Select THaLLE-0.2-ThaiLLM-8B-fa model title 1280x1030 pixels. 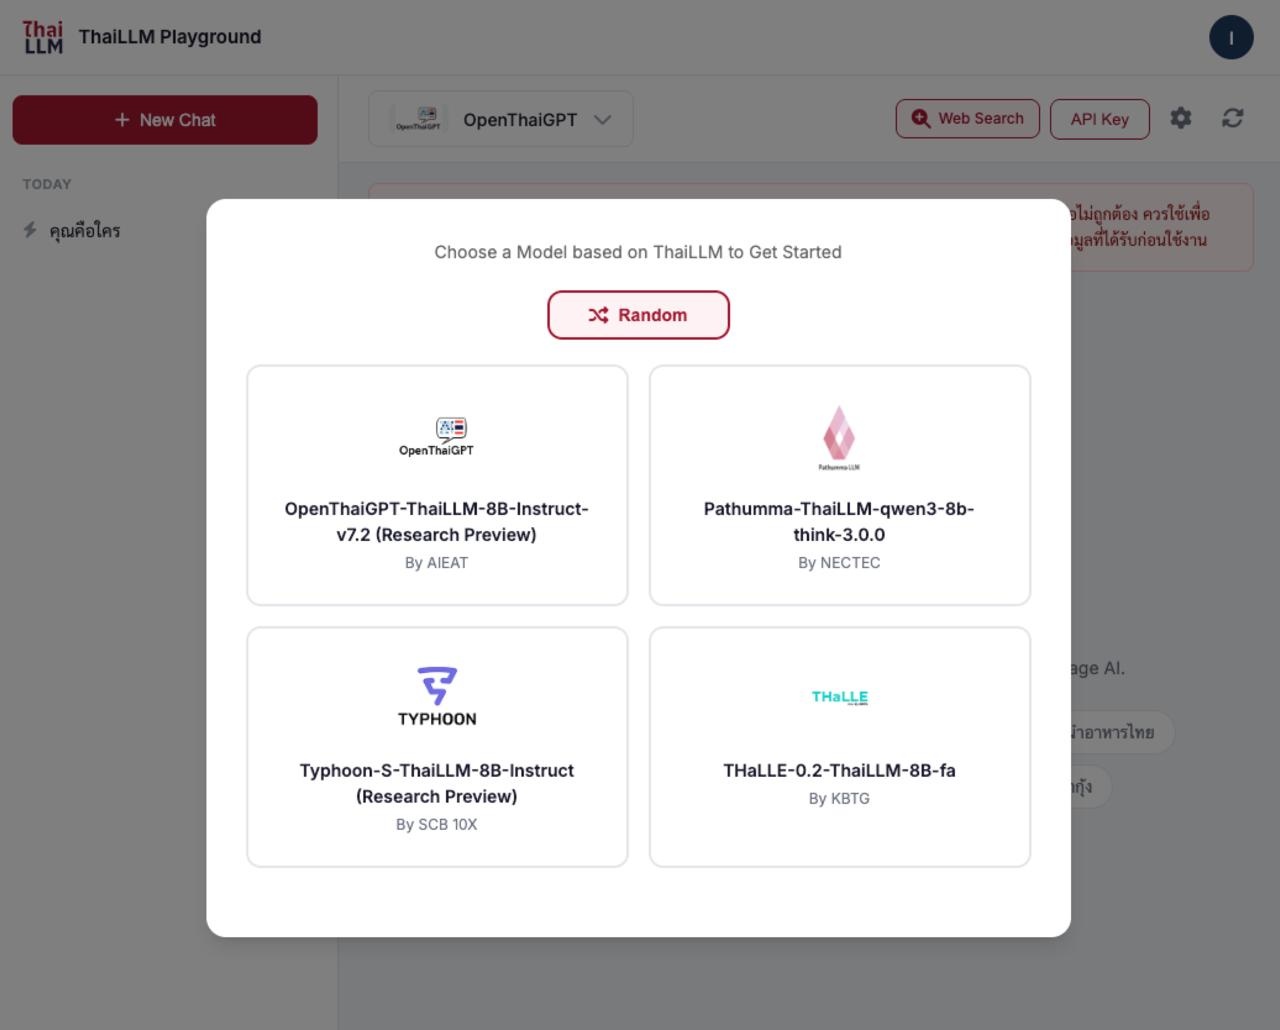pyautogui.click(x=839, y=770)
